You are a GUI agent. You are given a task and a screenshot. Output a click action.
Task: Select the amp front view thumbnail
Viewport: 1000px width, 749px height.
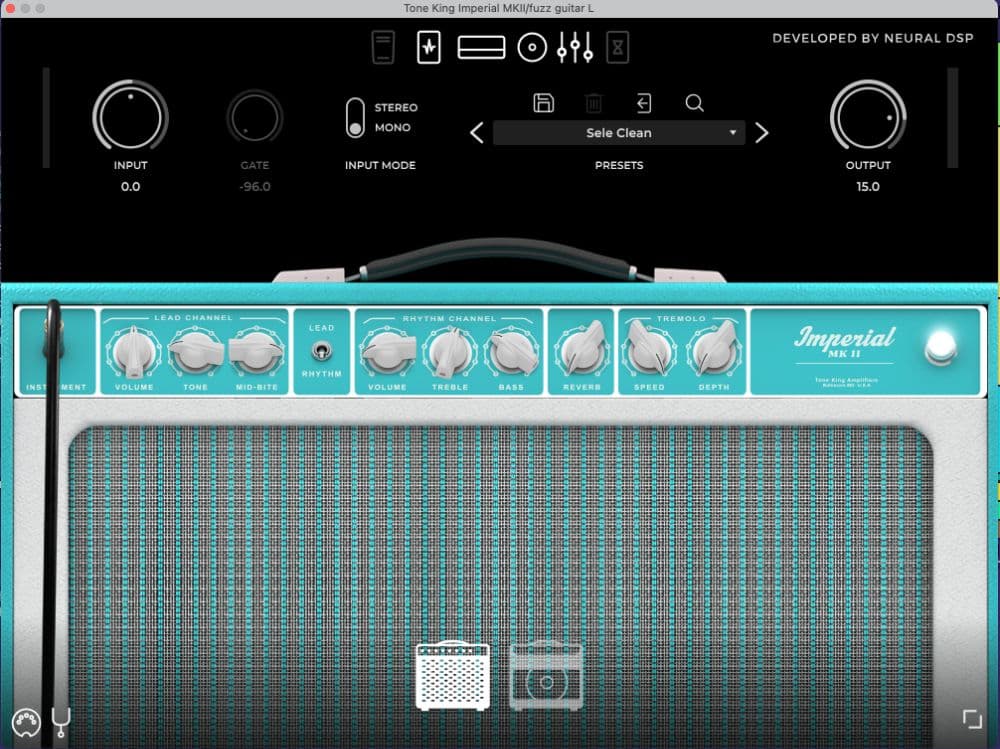[x=453, y=676]
